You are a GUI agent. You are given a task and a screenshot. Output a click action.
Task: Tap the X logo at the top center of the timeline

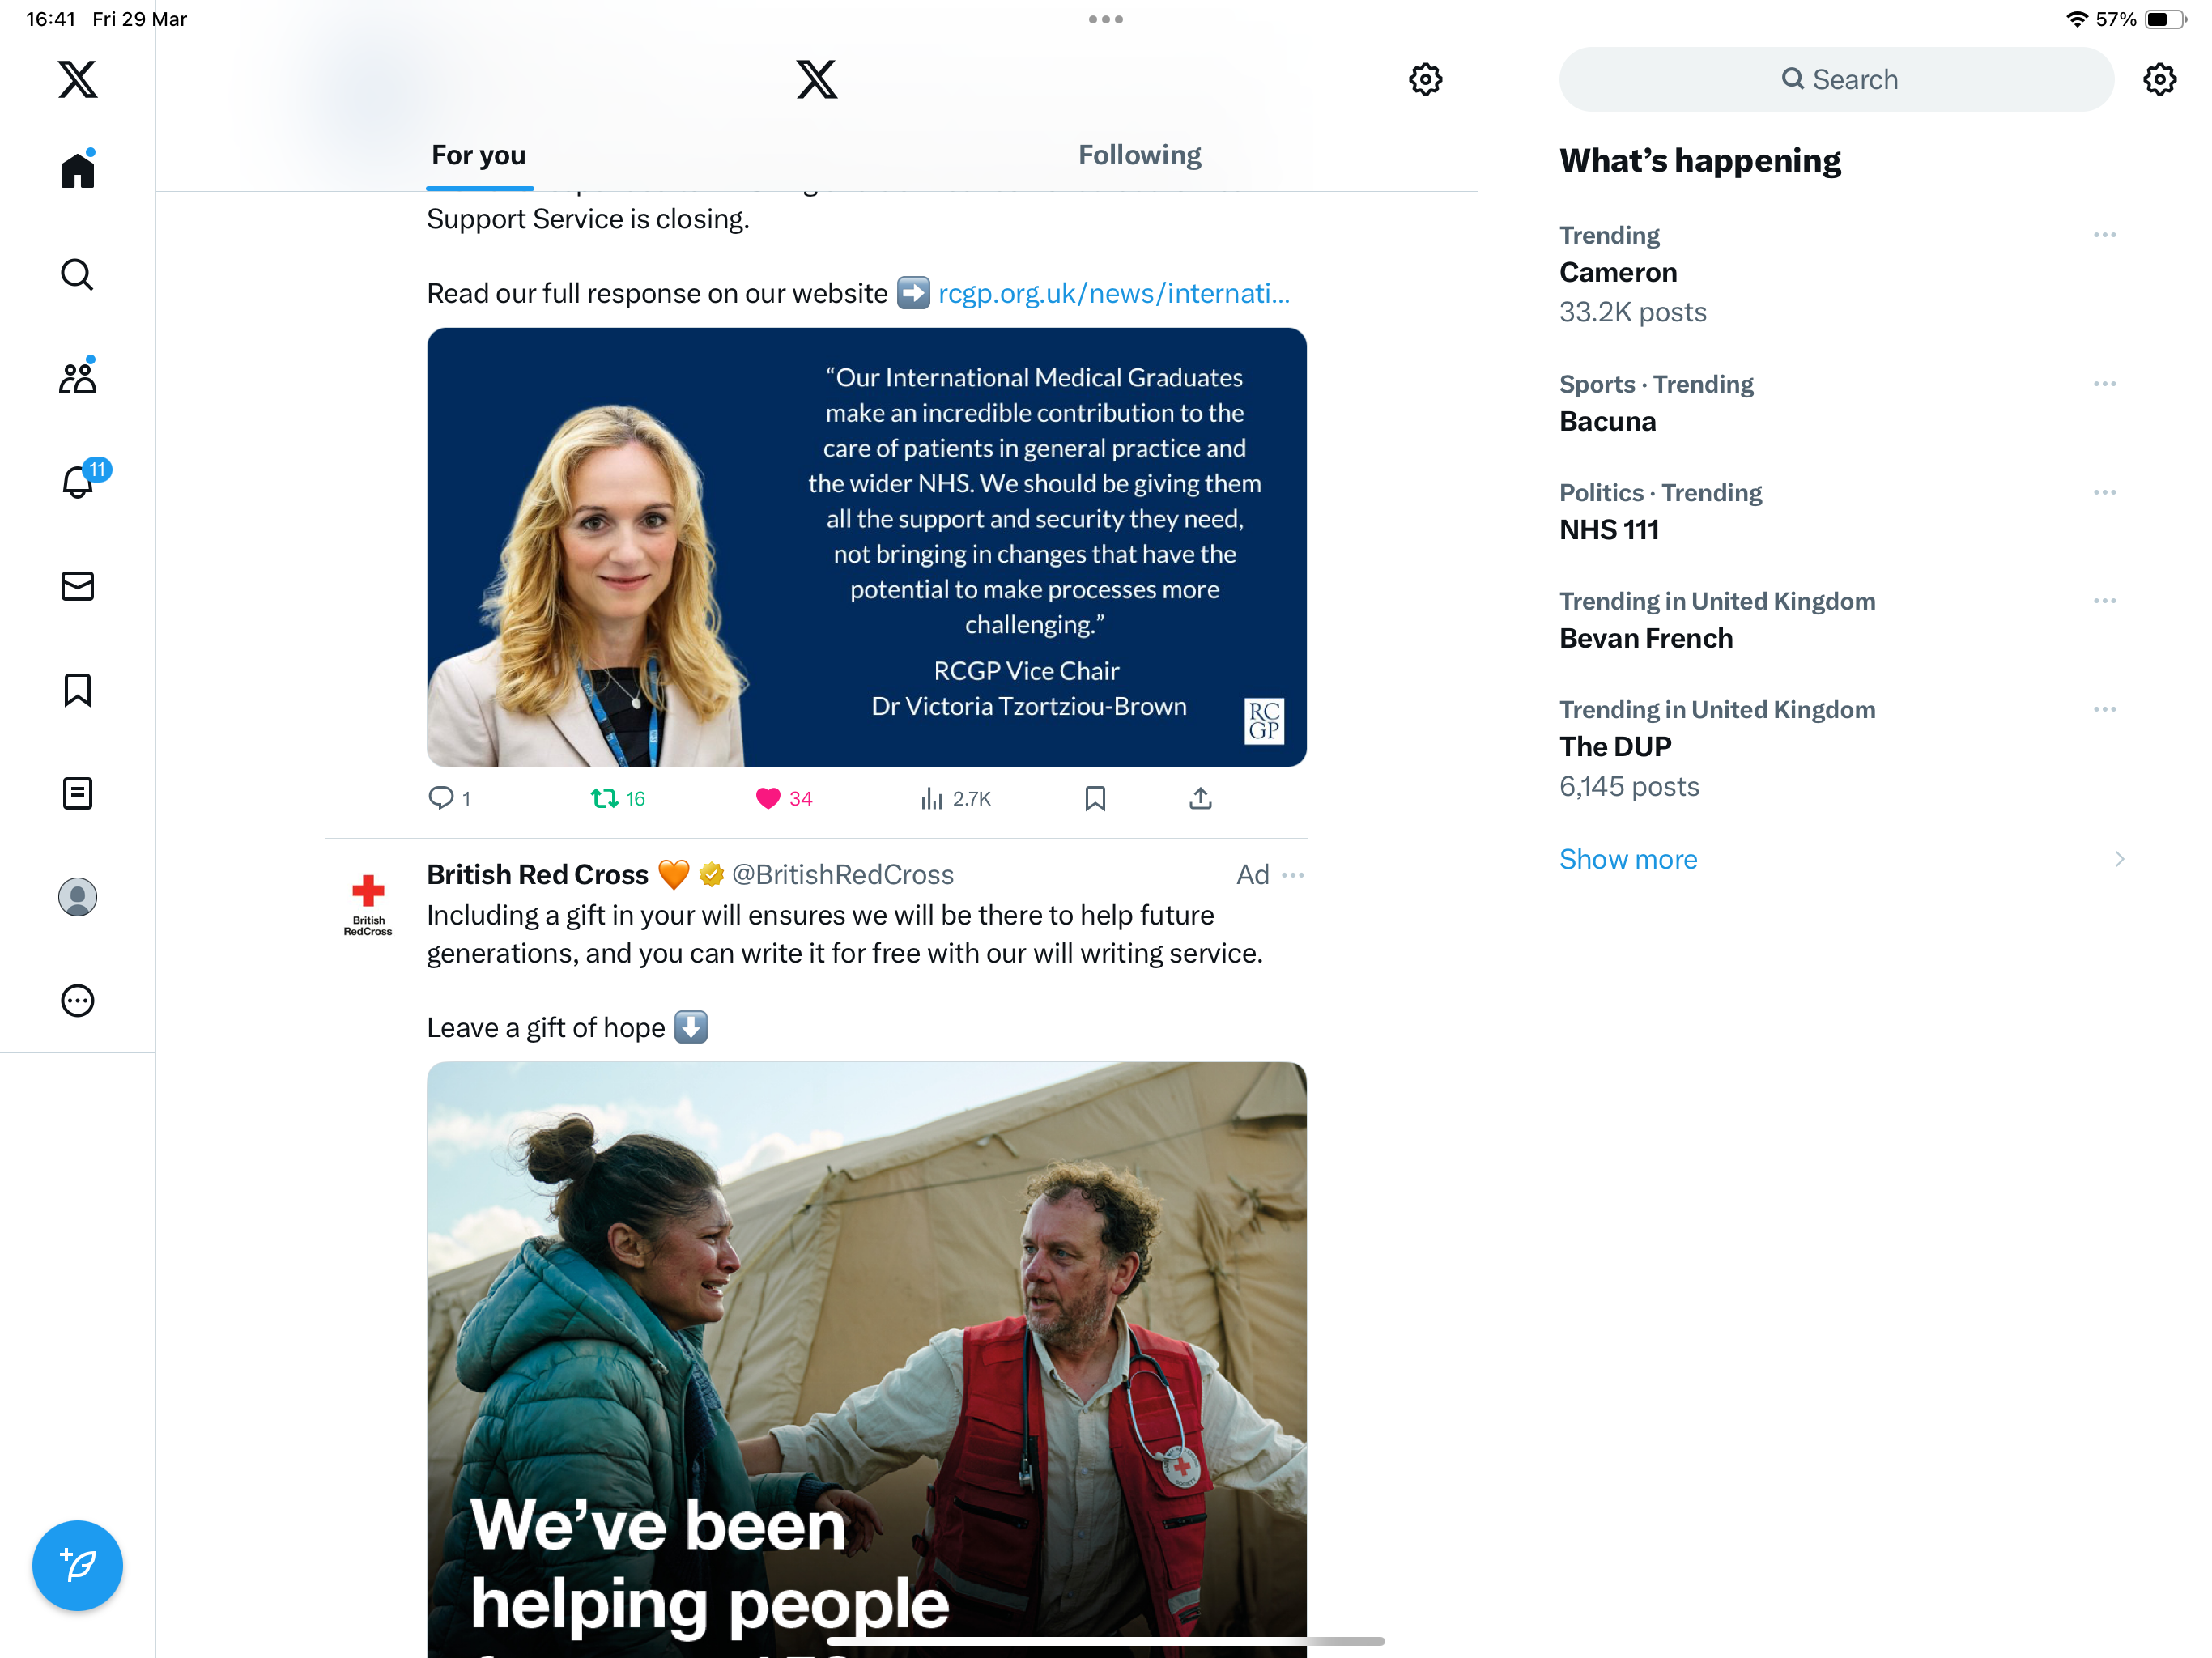pos(816,79)
